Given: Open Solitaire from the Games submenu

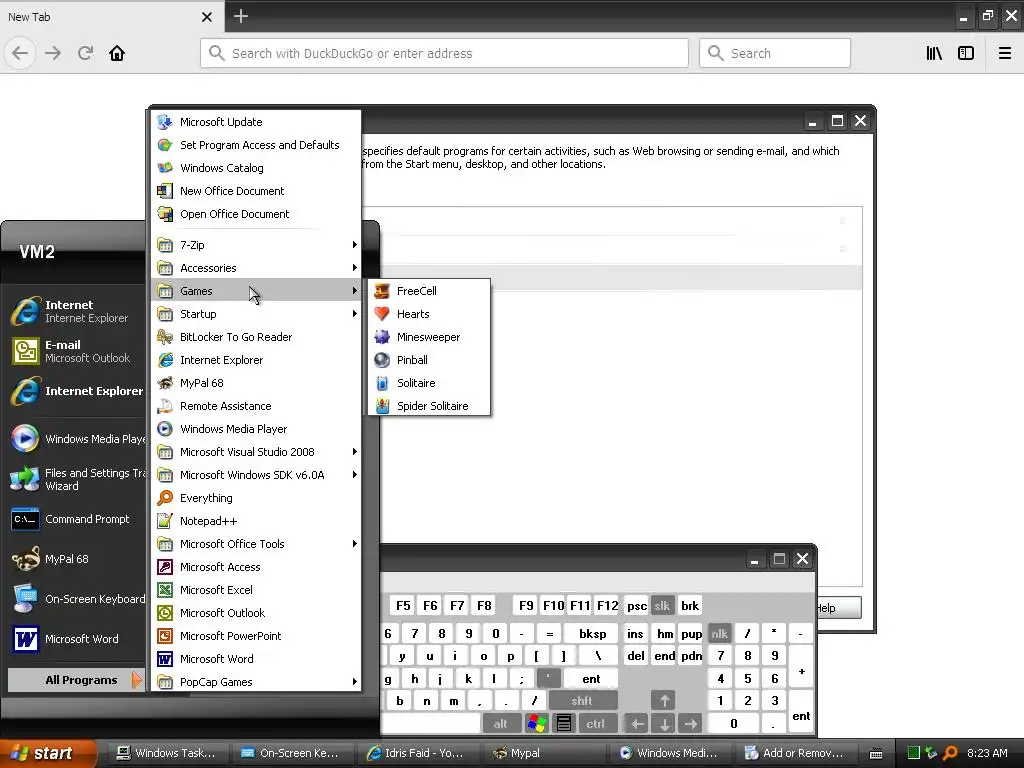Looking at the screenshot, I should 429,383.
